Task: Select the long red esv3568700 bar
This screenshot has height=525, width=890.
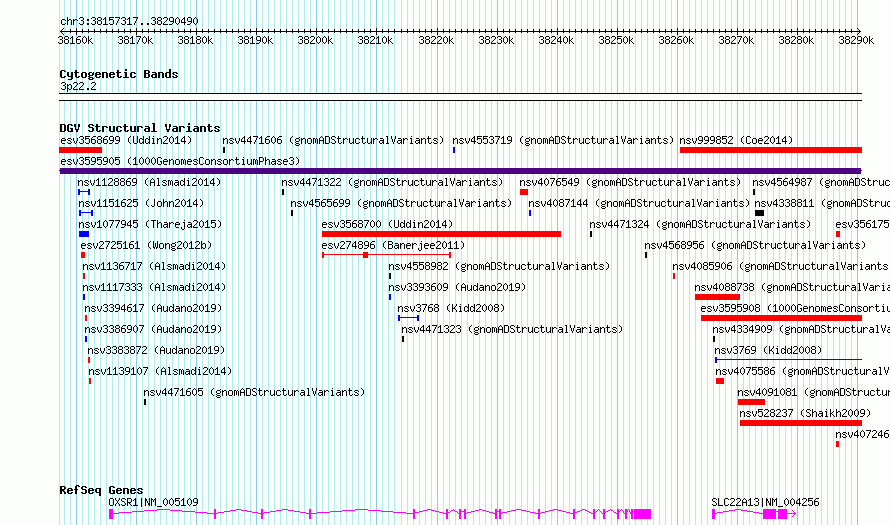Action: pos(441,234)
